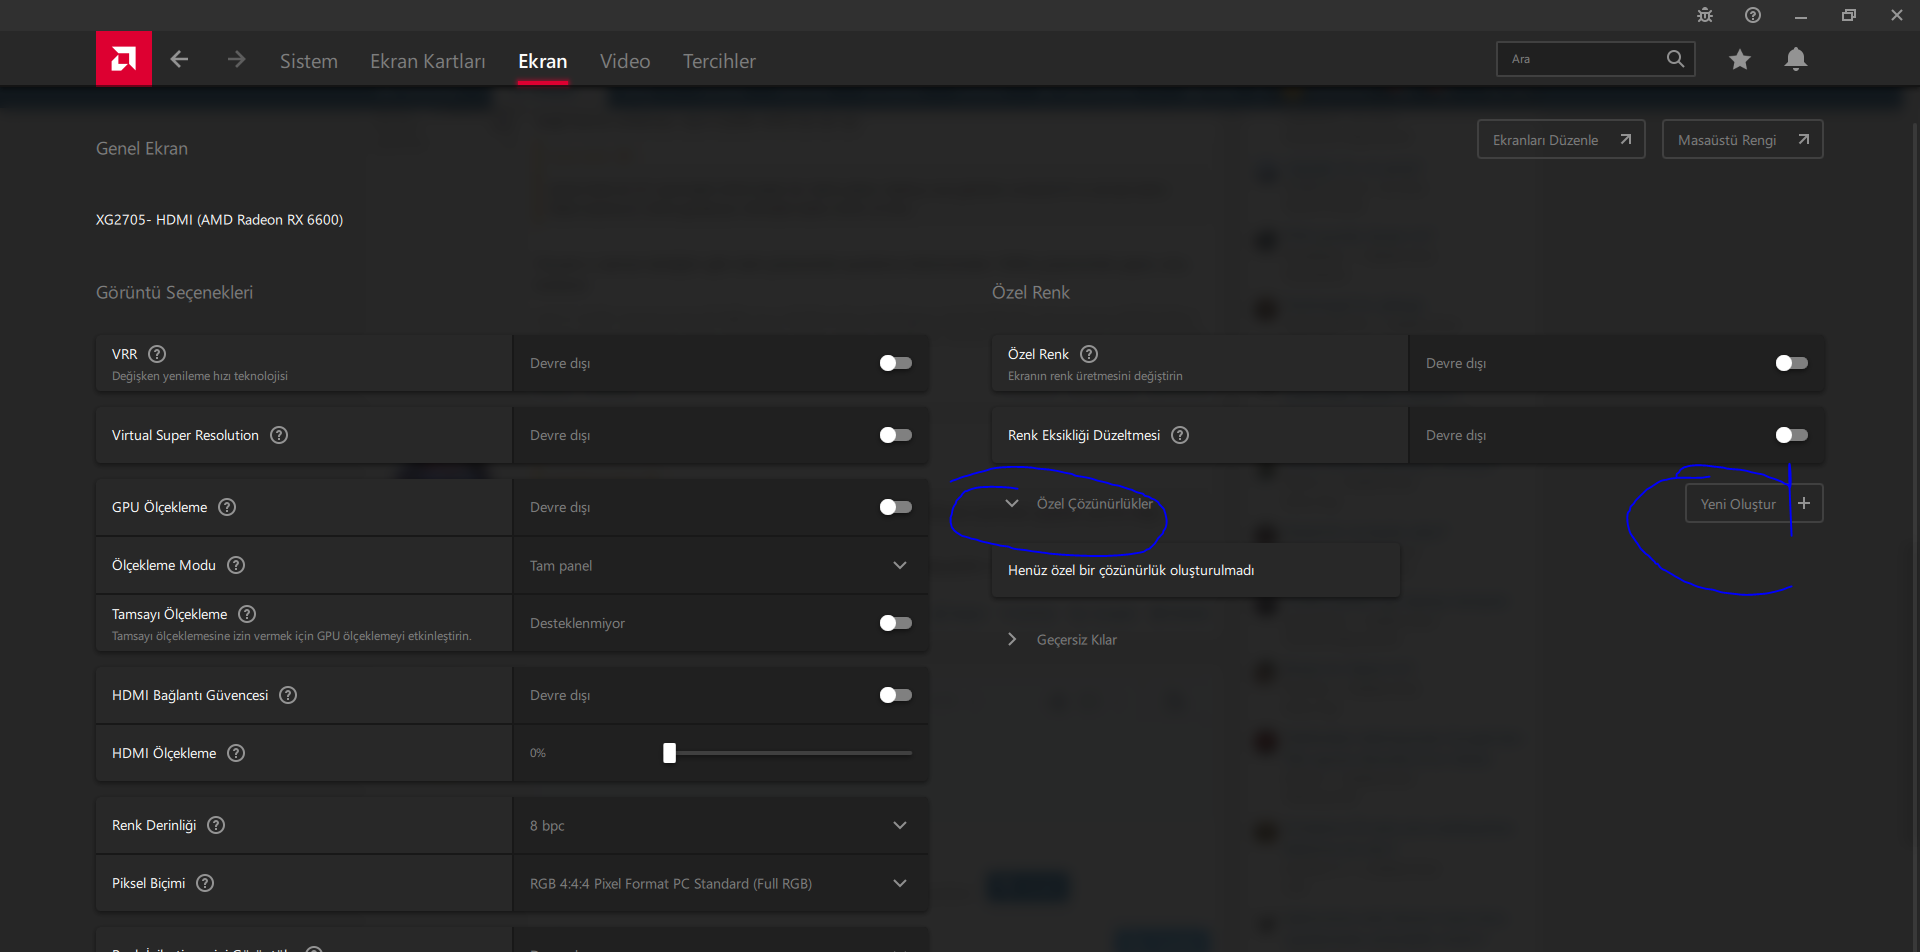Open the Ekran Kartları tab

click(x=427, y=61)
